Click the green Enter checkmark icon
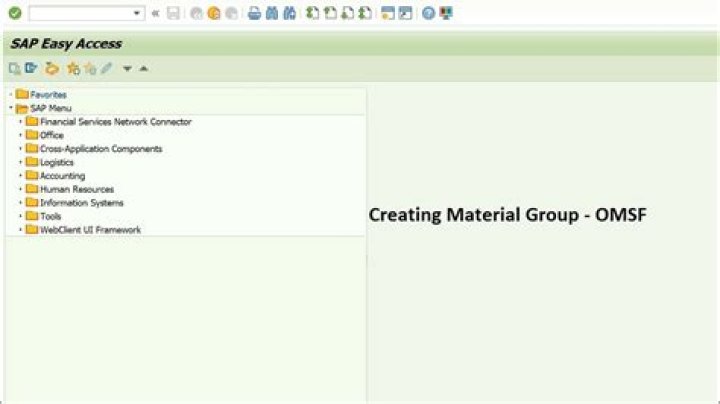720x404 pixels. pyautogui.click(x=14, y=14)
